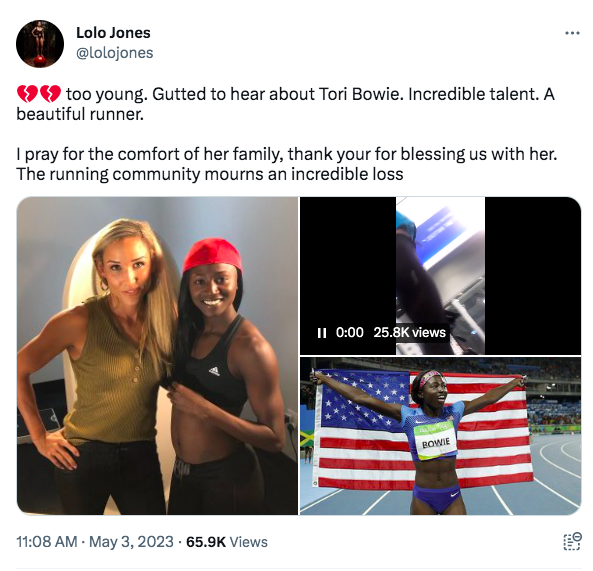Viewport: 593px width, 571px height.
Task: Click the May 3, 2023 date
Action: pyautogui.click(x=131, y=542)
